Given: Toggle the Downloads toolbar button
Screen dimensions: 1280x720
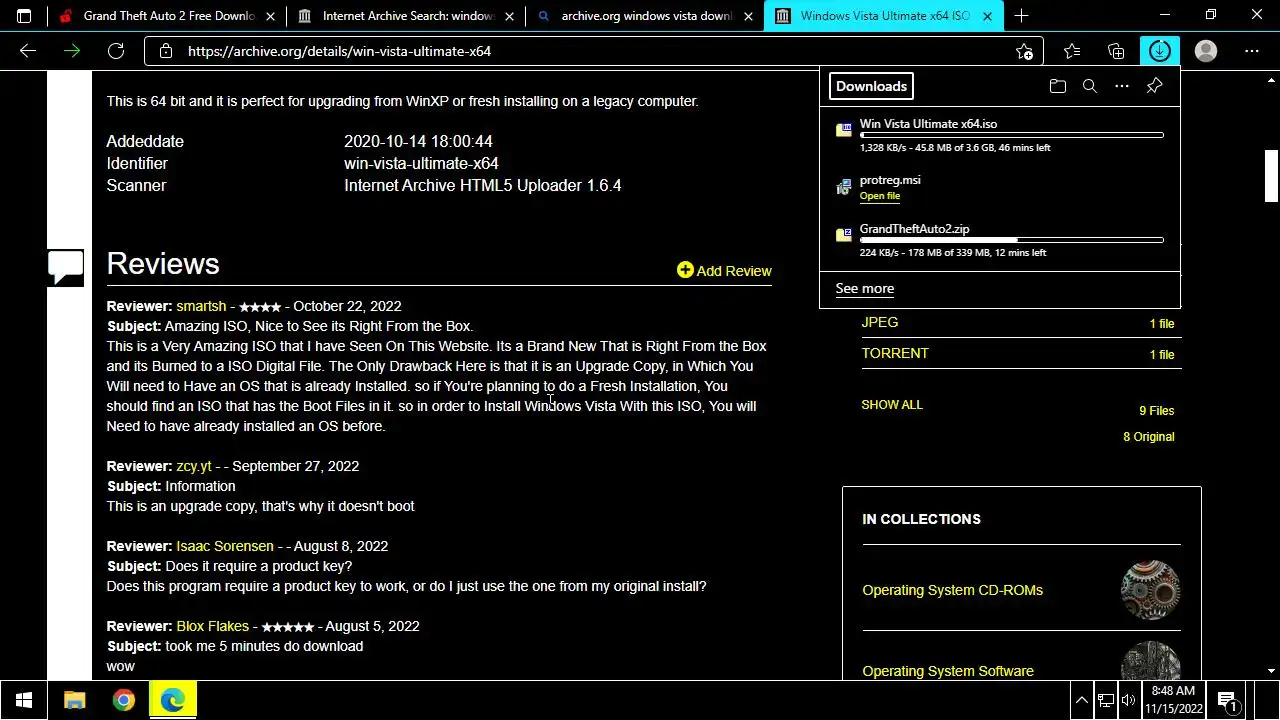Looking at the screenshot, I should click(1160, 51).
